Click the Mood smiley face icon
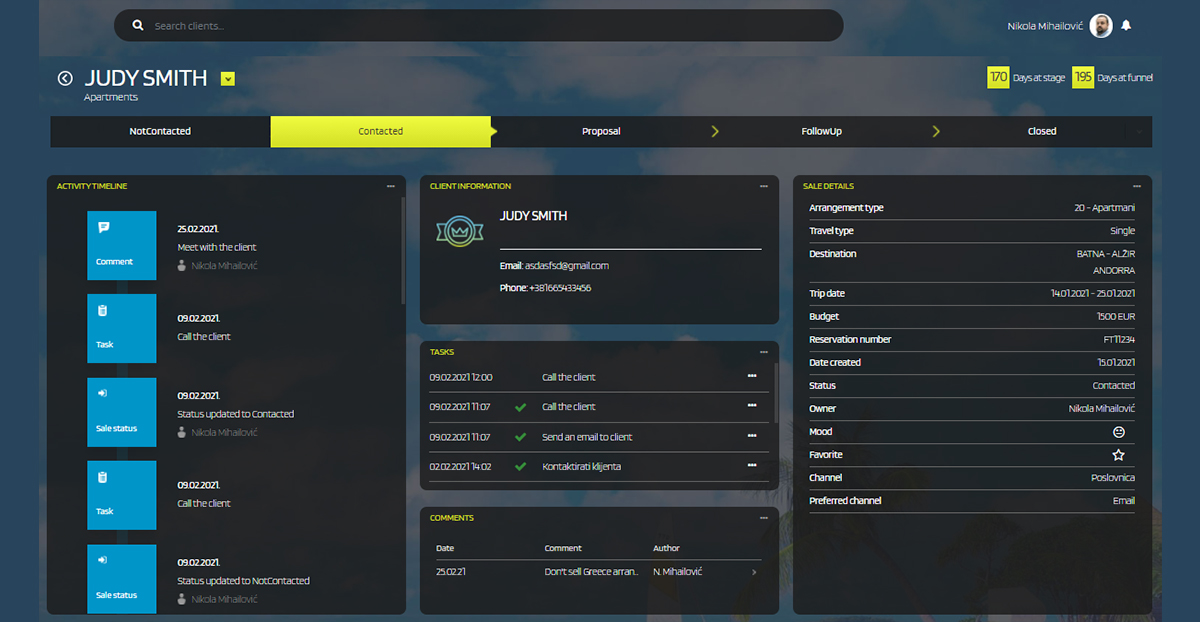The width and height of the screenshot is (1200, 622). point(1119,432)
